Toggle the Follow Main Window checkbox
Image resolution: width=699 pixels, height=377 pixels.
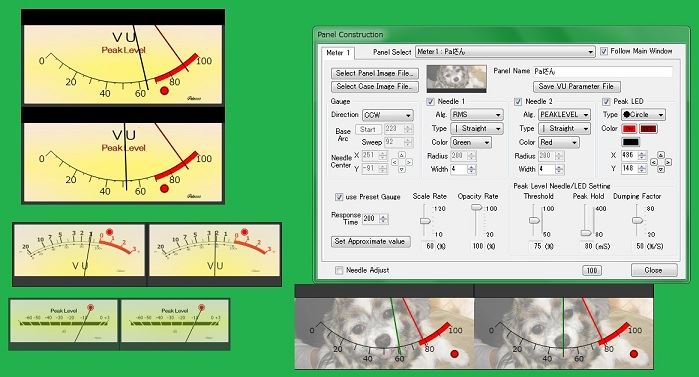pos(604,51)
